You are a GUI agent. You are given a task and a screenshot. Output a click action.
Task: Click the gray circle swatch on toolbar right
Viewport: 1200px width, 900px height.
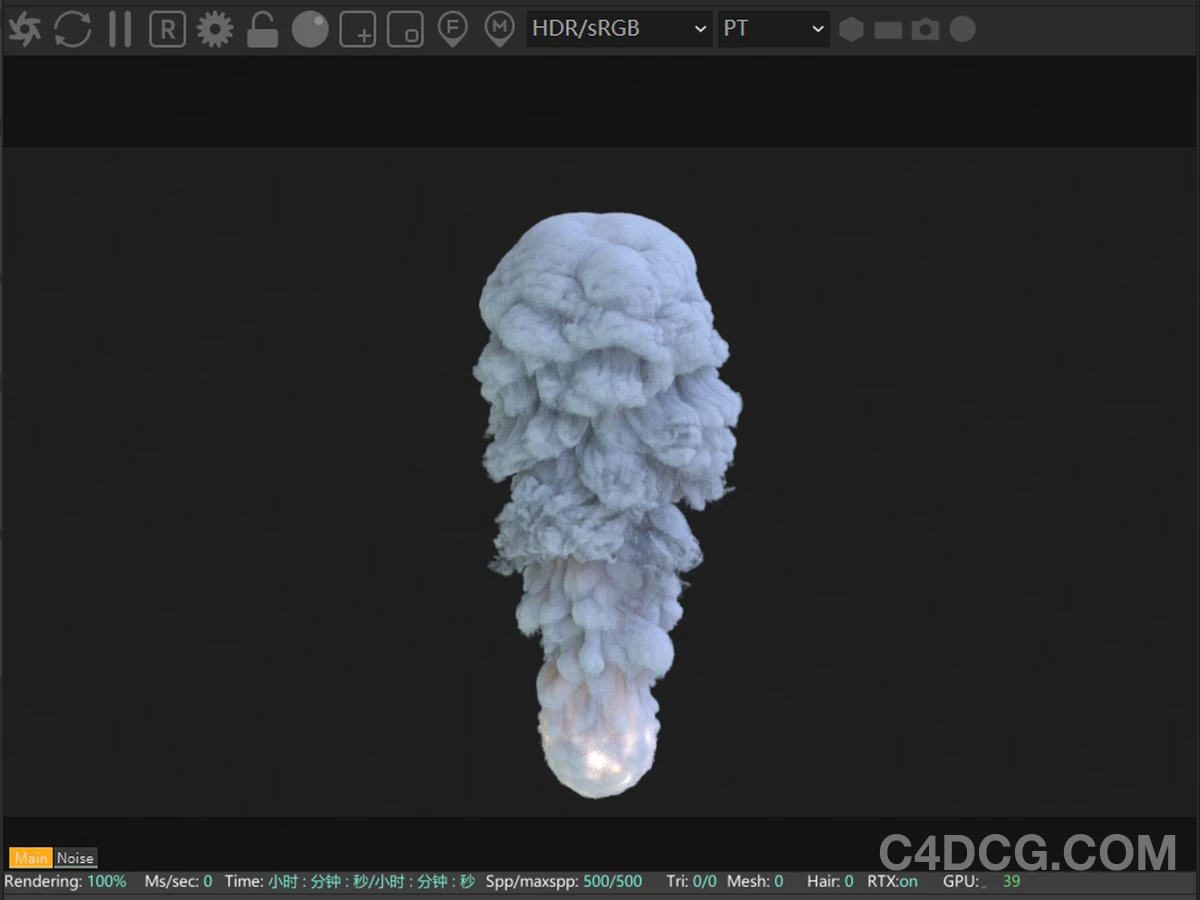961,29
